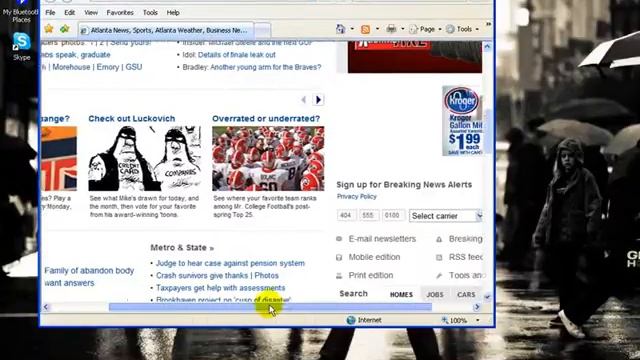Open Bradley: Another young arm for the Braves
The width and height of the screenshot is (640, 360).
252,67
